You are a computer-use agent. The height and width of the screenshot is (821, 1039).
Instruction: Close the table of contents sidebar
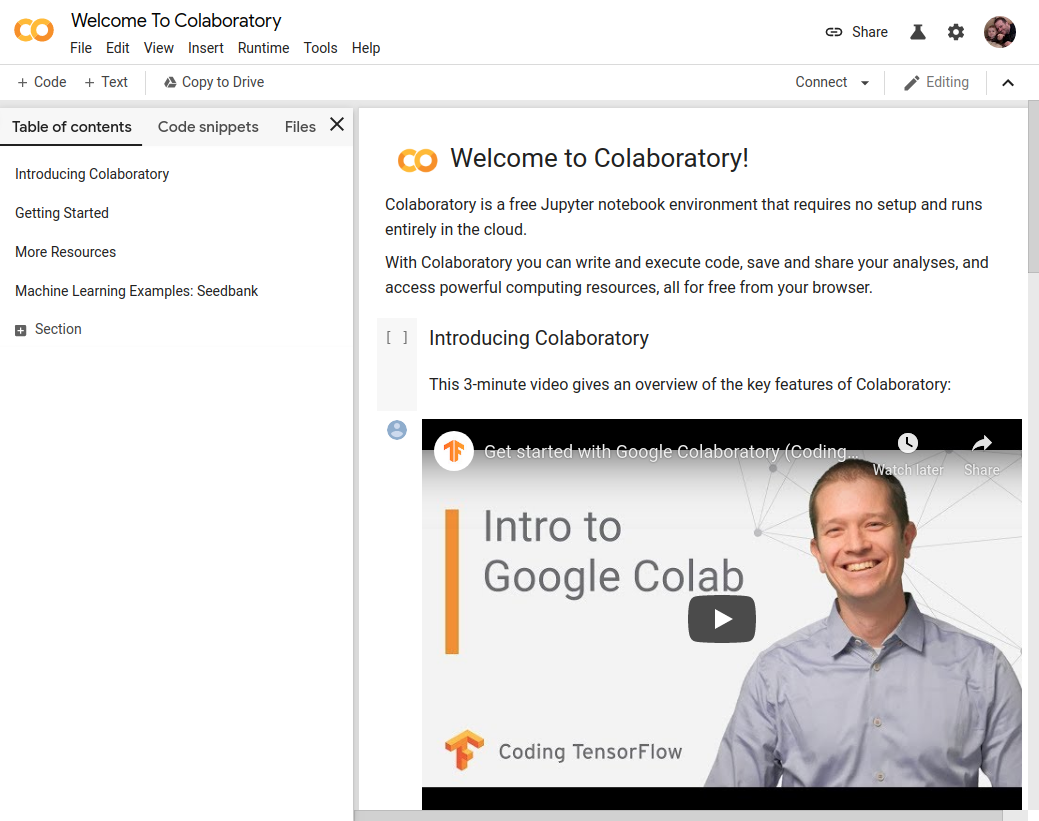[x=337, y=125]
